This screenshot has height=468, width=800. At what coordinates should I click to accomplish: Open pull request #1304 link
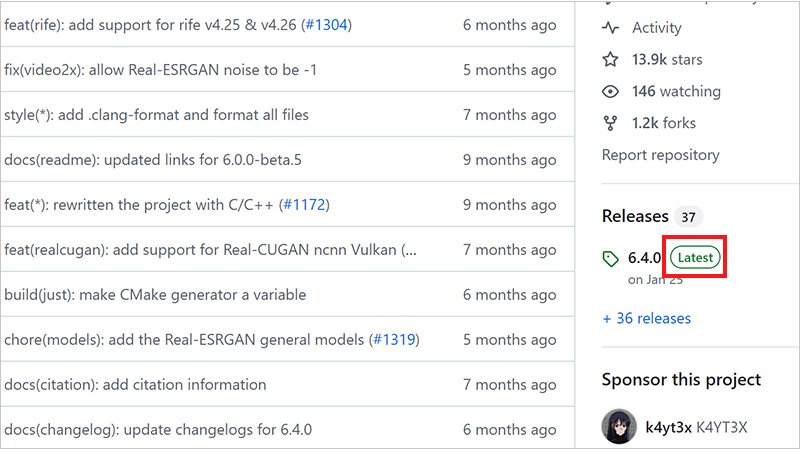327,25
